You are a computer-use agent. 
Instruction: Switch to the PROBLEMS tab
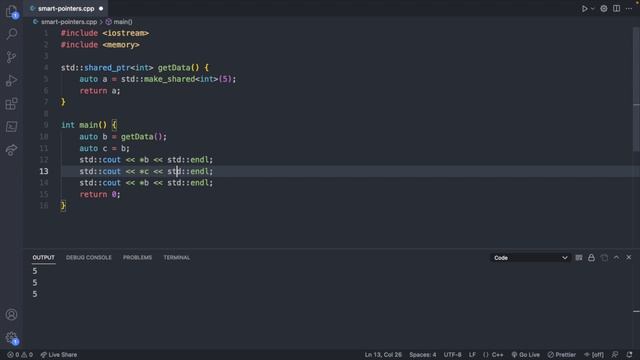138,258
